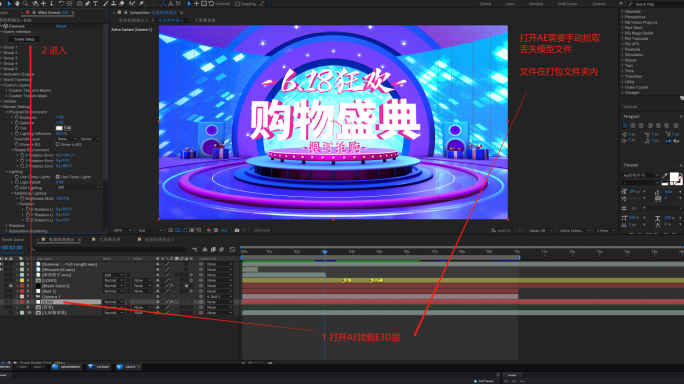Choose the Type text tool
The width and height of the screenshot is (684, 384).
[96, 3]
